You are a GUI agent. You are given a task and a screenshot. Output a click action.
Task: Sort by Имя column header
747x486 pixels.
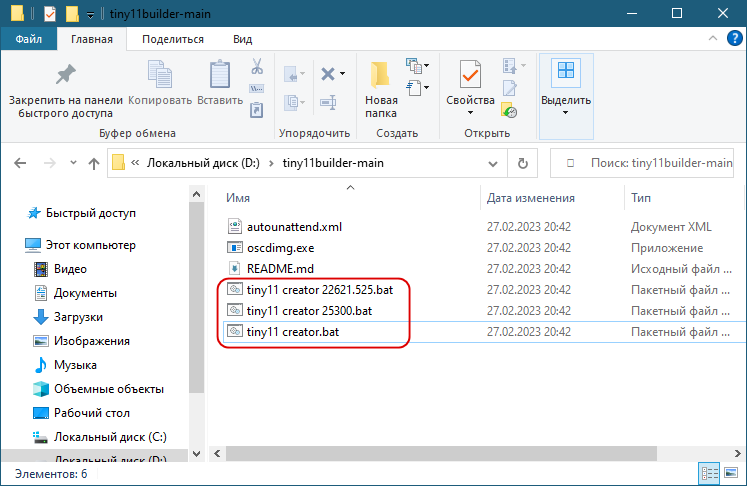click(238, 198)
